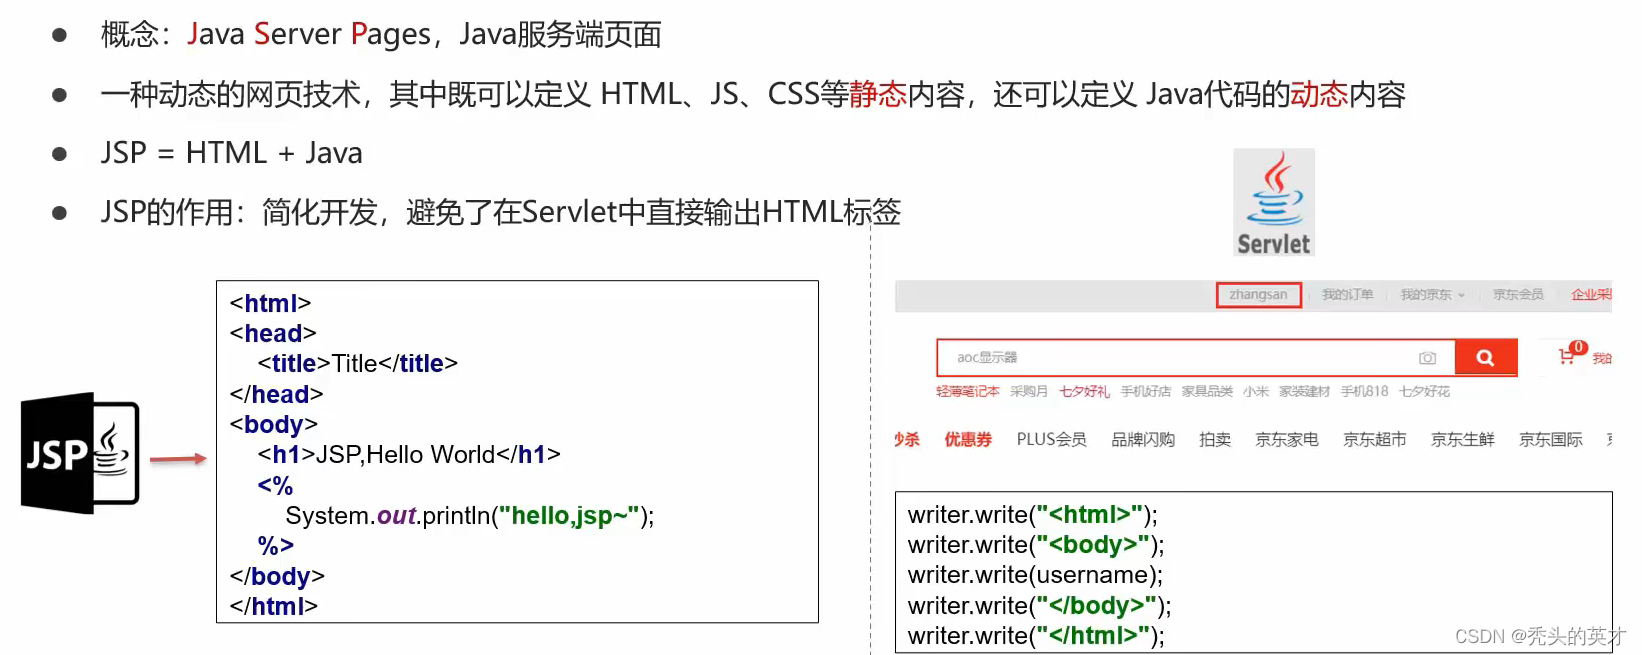Open the 京东会员 link

[1518, 295]
